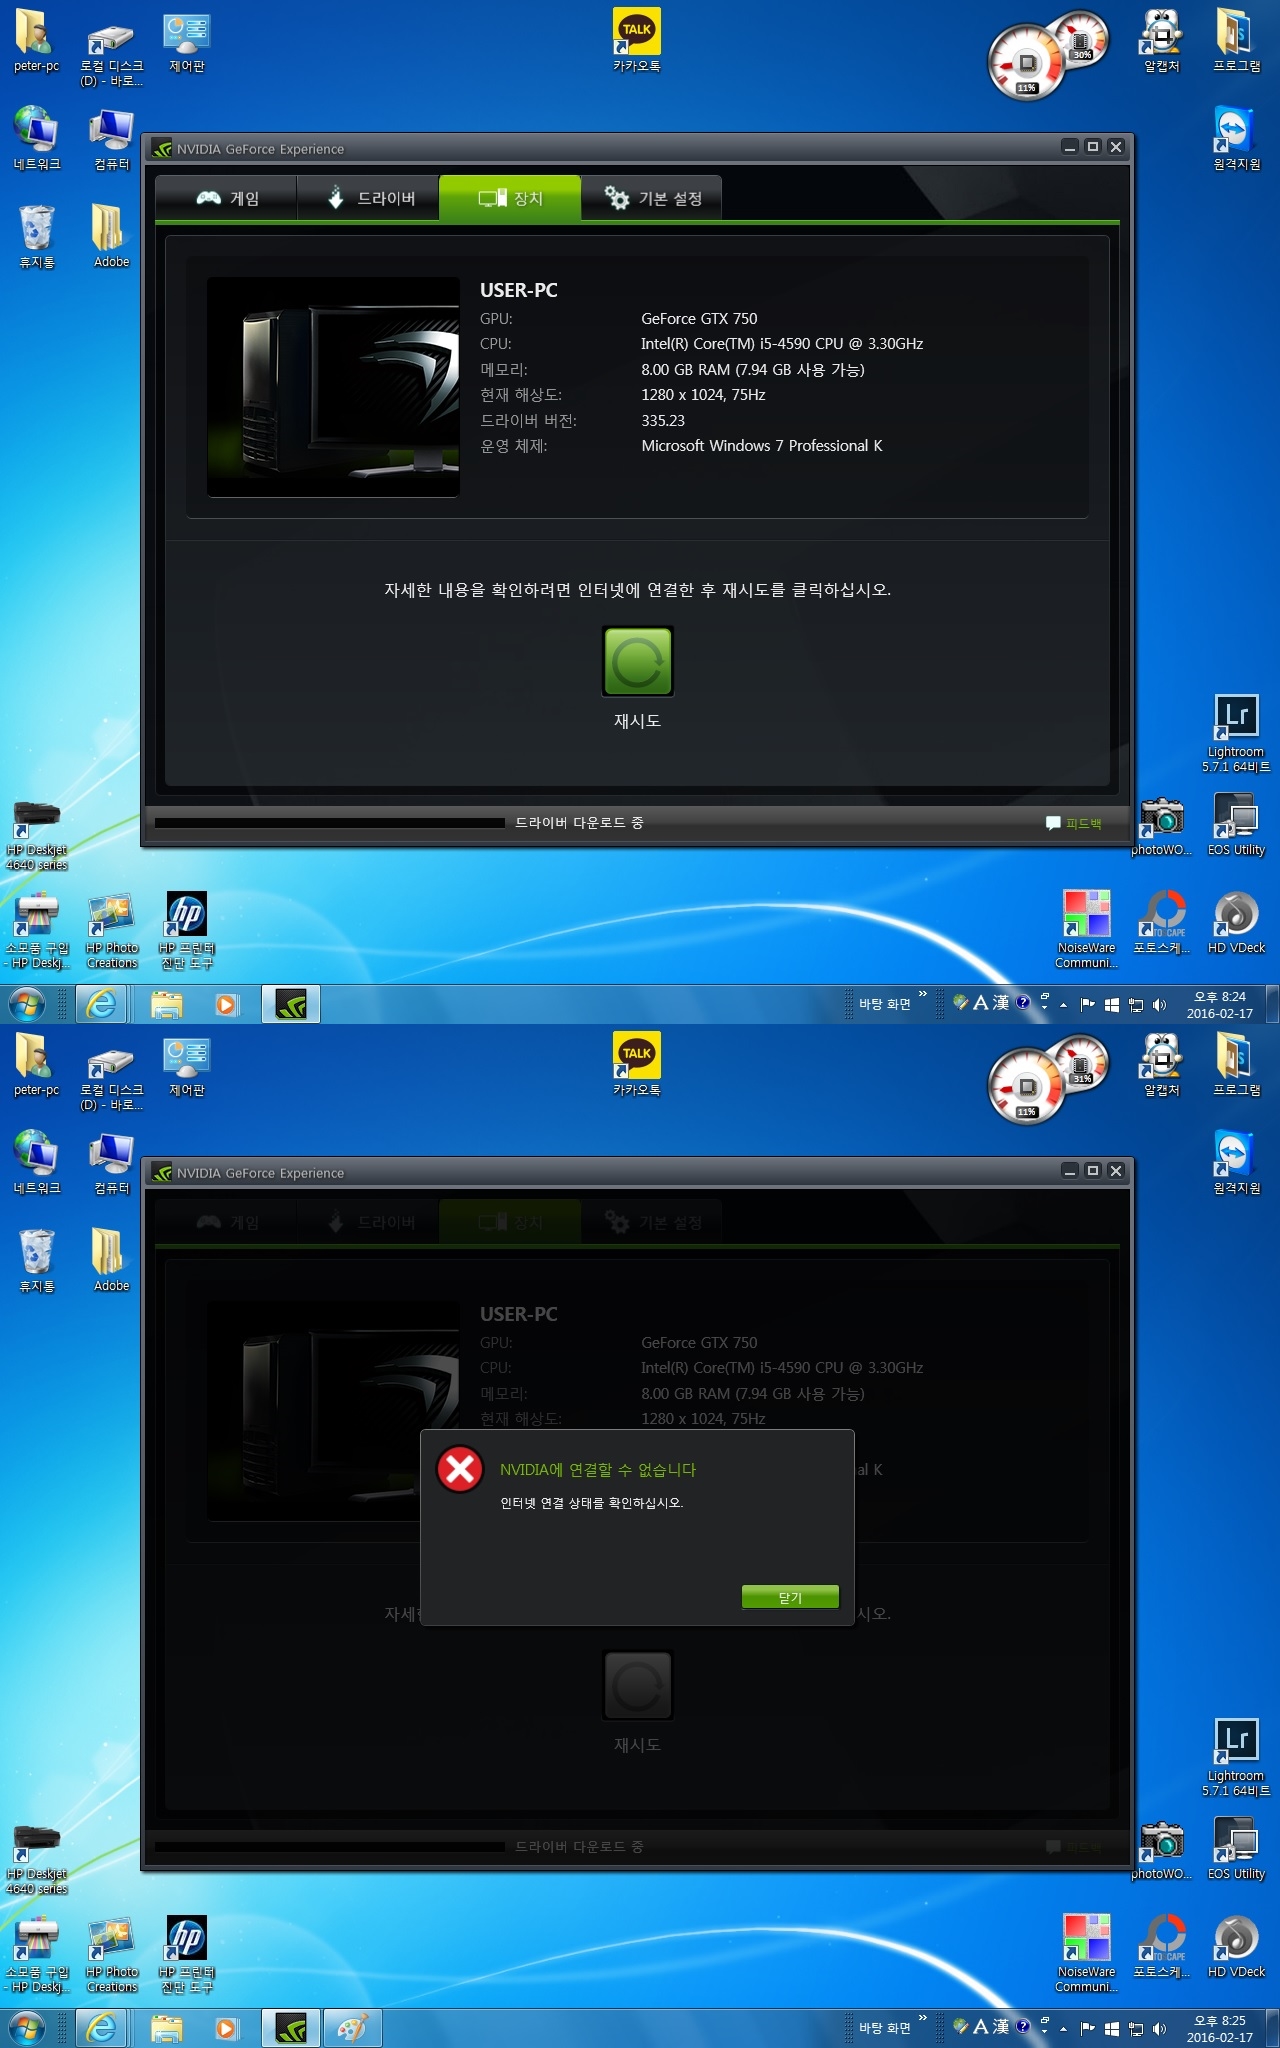Toggle 漢 hanja conversion on lower taskbar
The height and width of the screenshot is (2048, 1280).
click(x=1001, y=2027)
